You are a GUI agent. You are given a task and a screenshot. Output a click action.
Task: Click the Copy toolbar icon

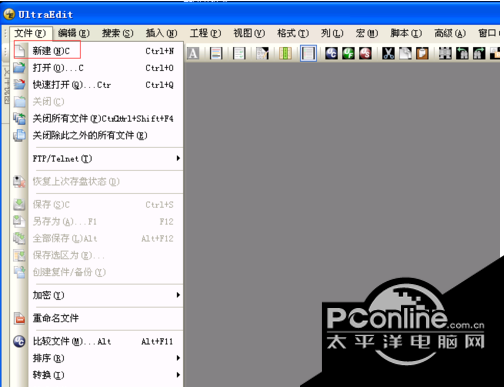click(405, 53)
